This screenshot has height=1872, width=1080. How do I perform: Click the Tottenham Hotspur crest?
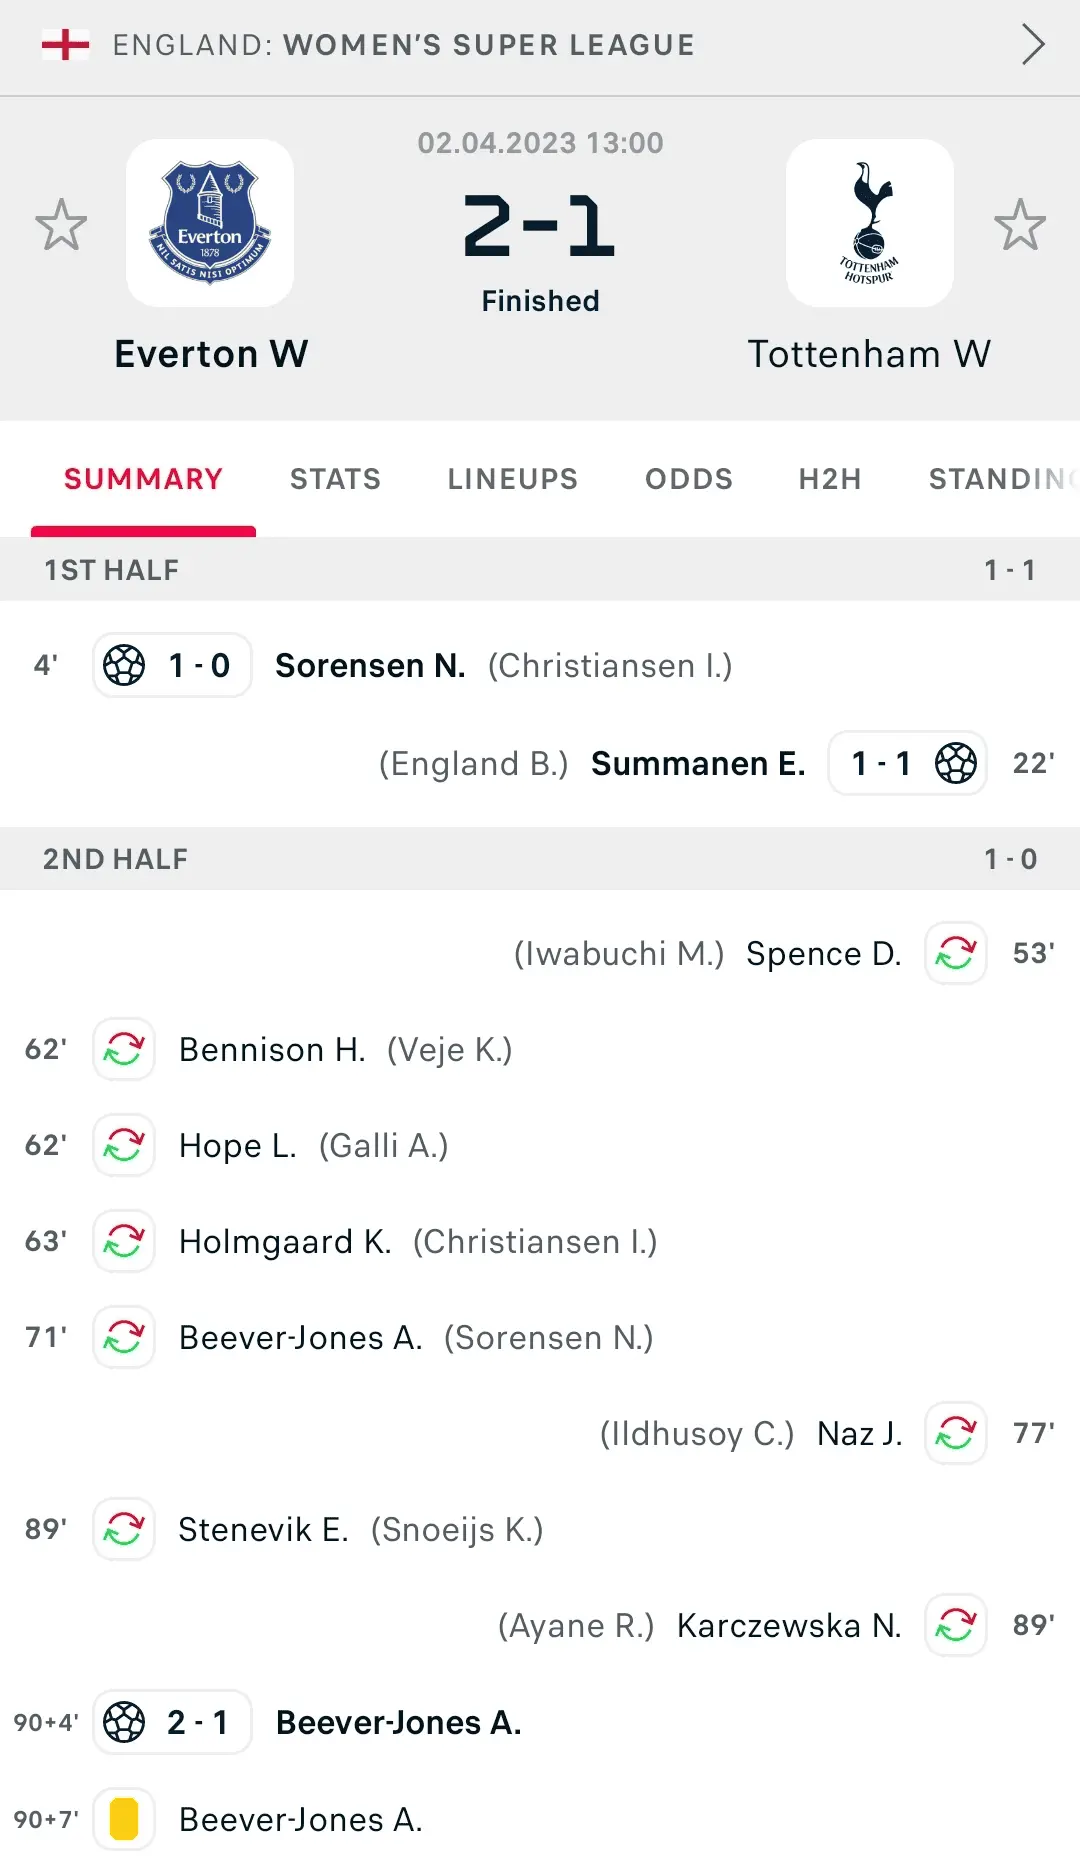(869, 223)
